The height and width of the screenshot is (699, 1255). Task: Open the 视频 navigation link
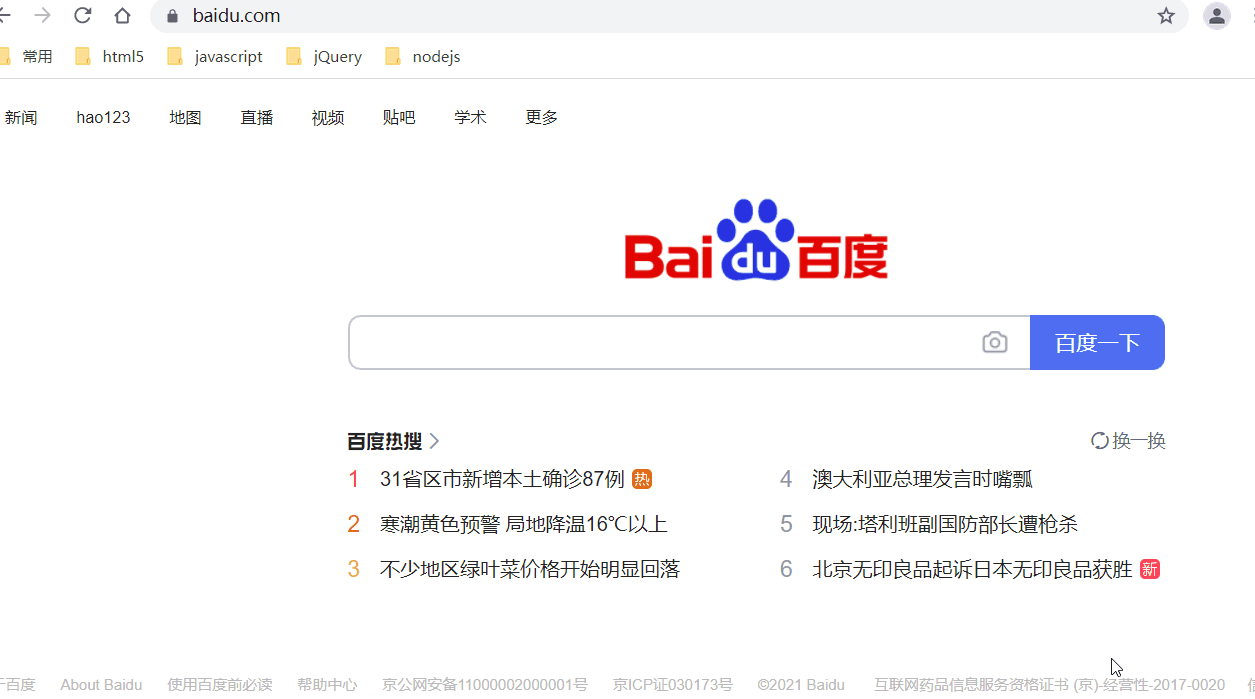(328, 118)
